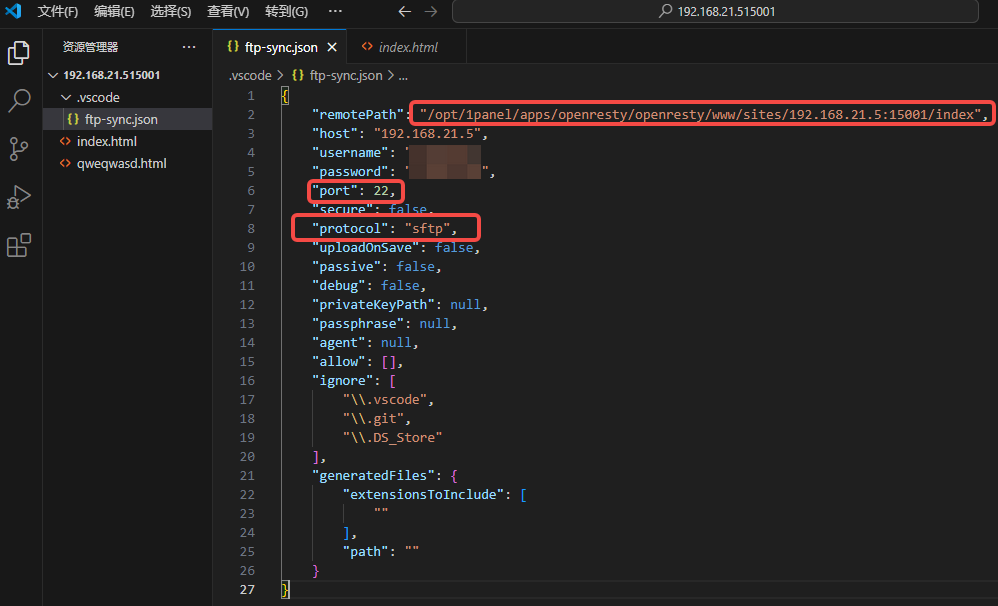Collapse the 192.168.21.515001 root folder
The height and width of the screenshot is (606, 998).
click(x=55, y=75)
